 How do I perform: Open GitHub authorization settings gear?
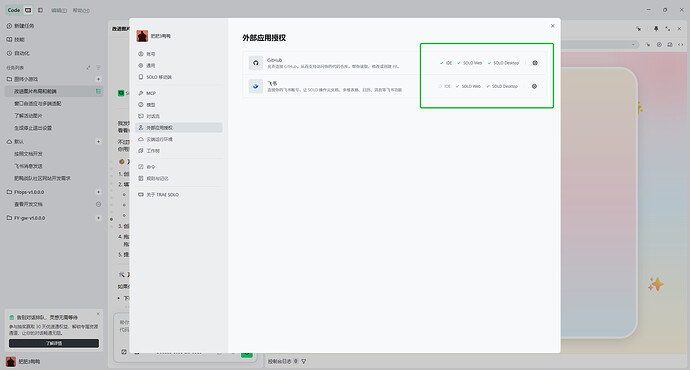pyautogui.click(x=535, y=63)
